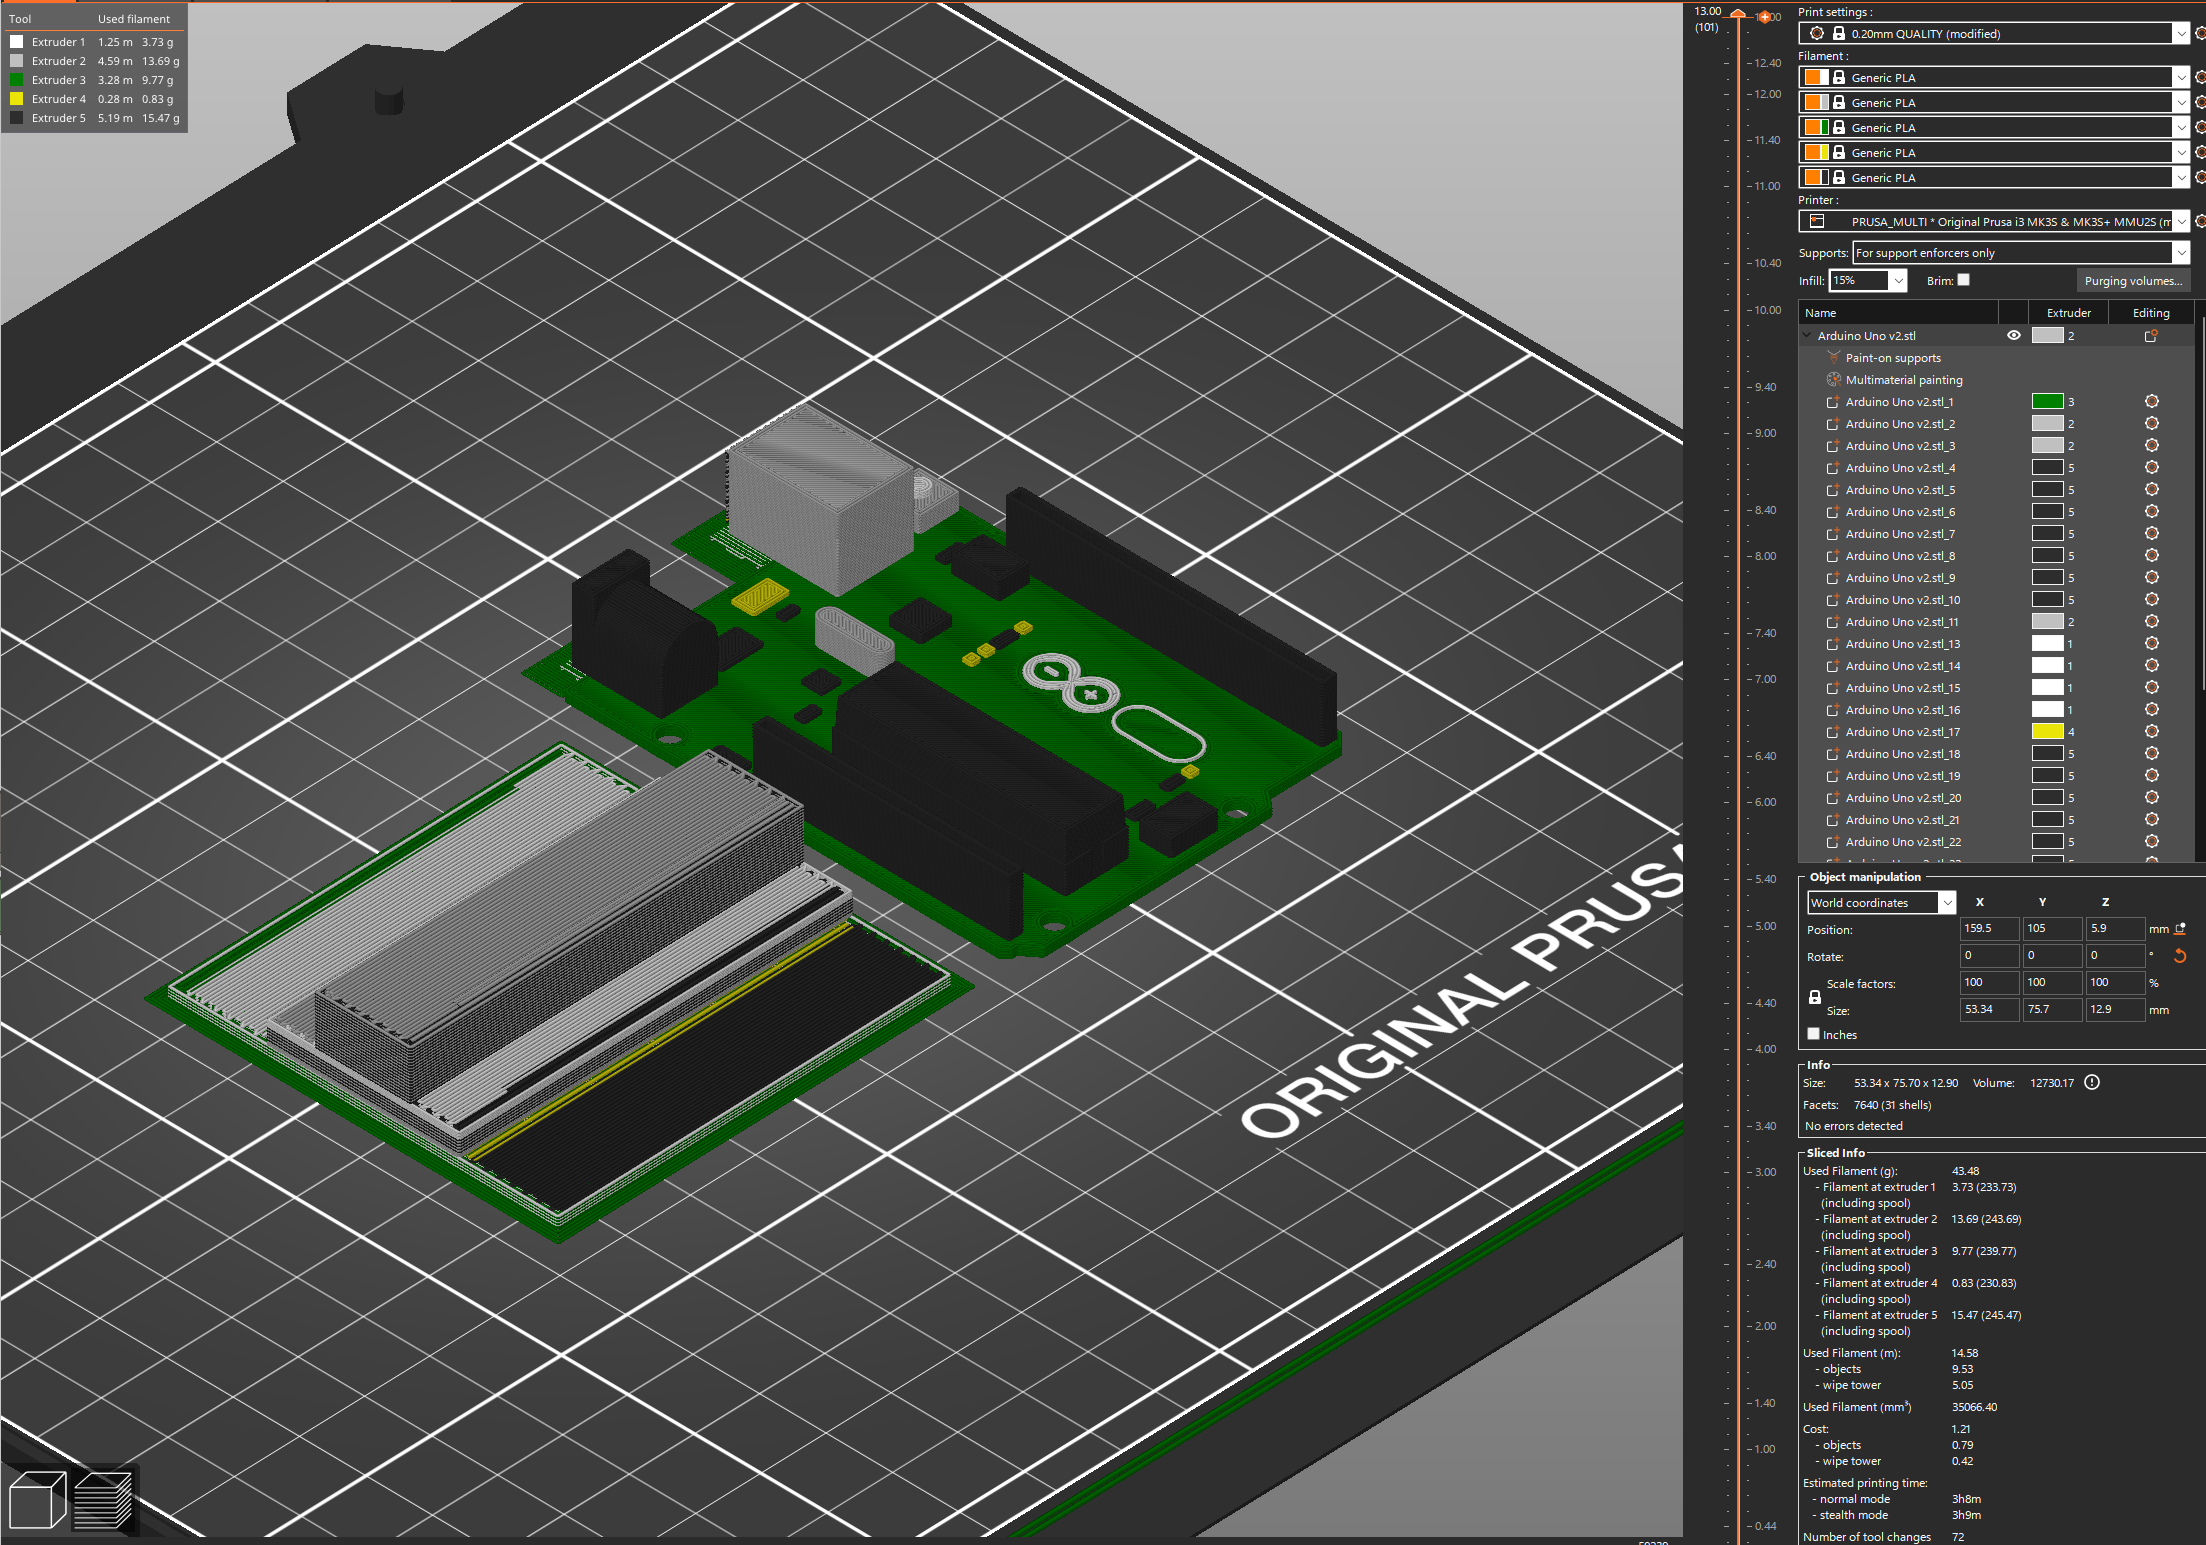The height and width of the screenshot is (1545, 2206).
Task: Click the object settings icon in the Editing column
Action: [x=2149, y=335]
